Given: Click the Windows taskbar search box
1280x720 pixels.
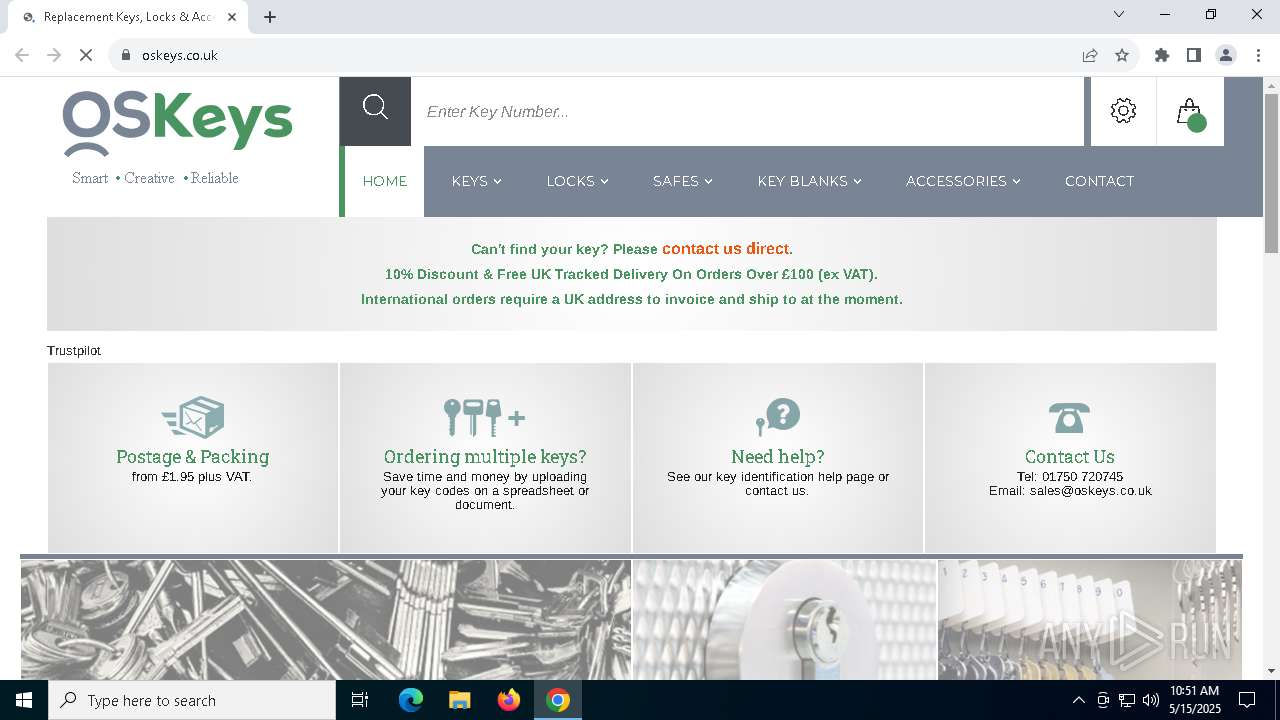Looking at the screenshot, I should 192,700.
